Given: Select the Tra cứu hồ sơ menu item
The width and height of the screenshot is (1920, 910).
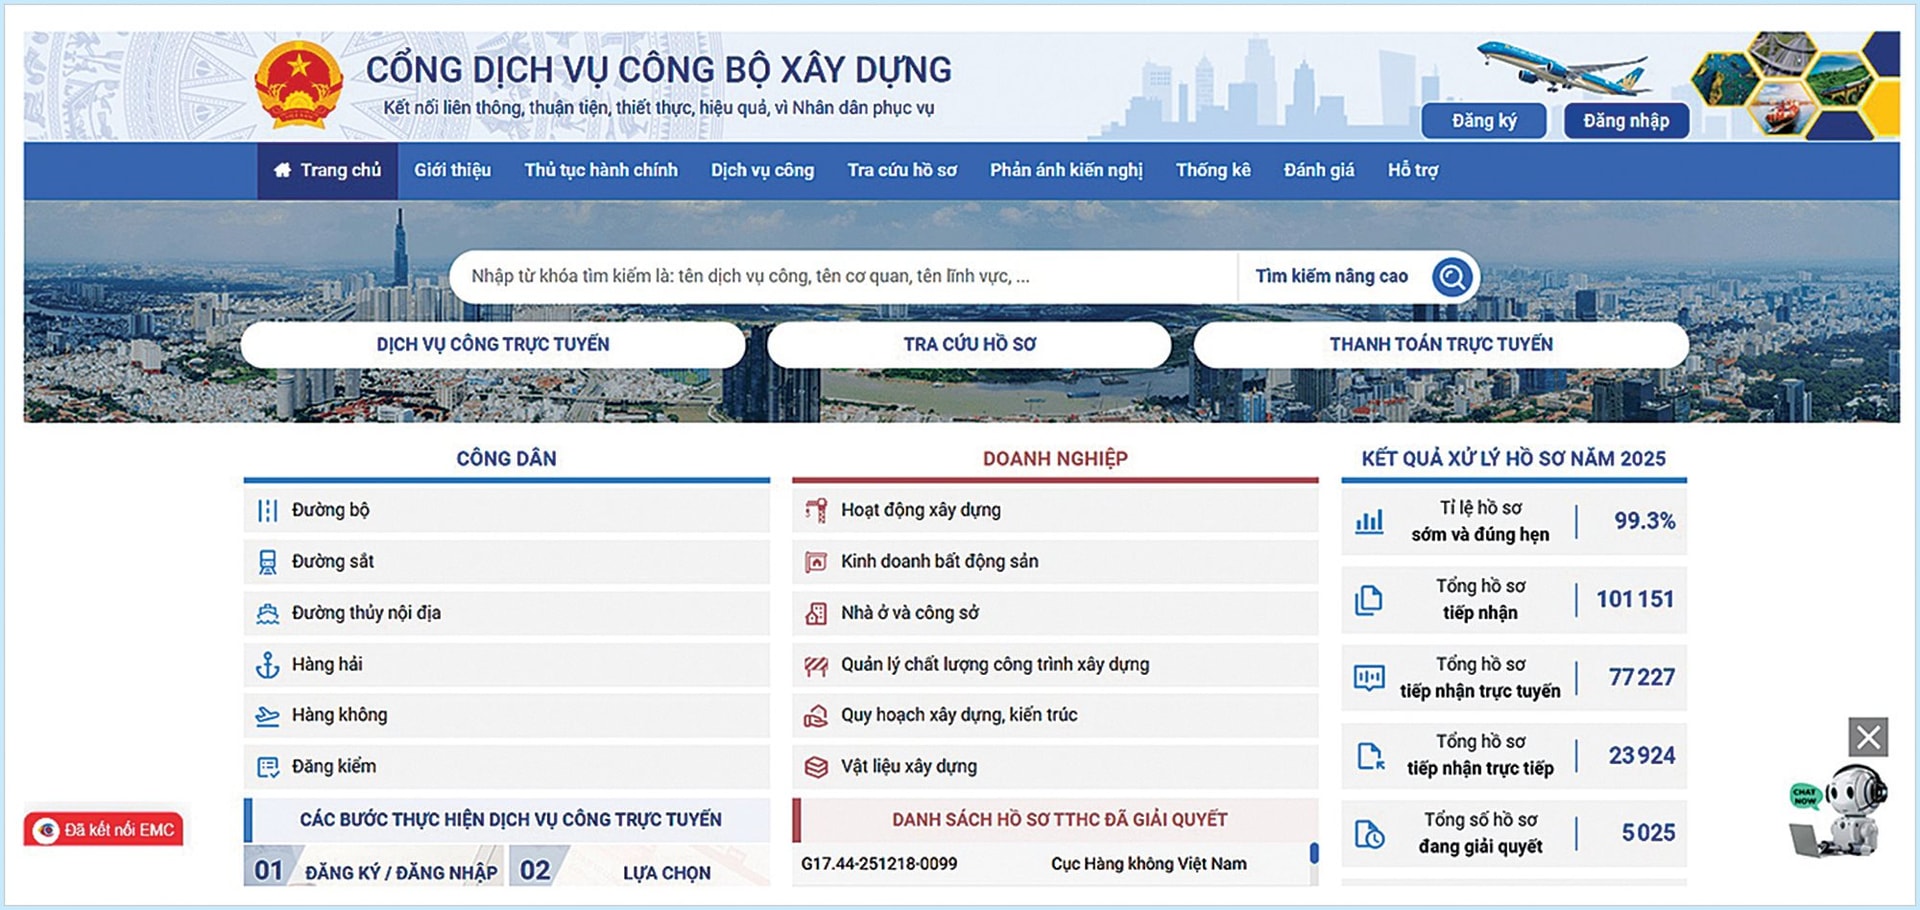Looking at the screenshot, I should (x=903, y=170).
